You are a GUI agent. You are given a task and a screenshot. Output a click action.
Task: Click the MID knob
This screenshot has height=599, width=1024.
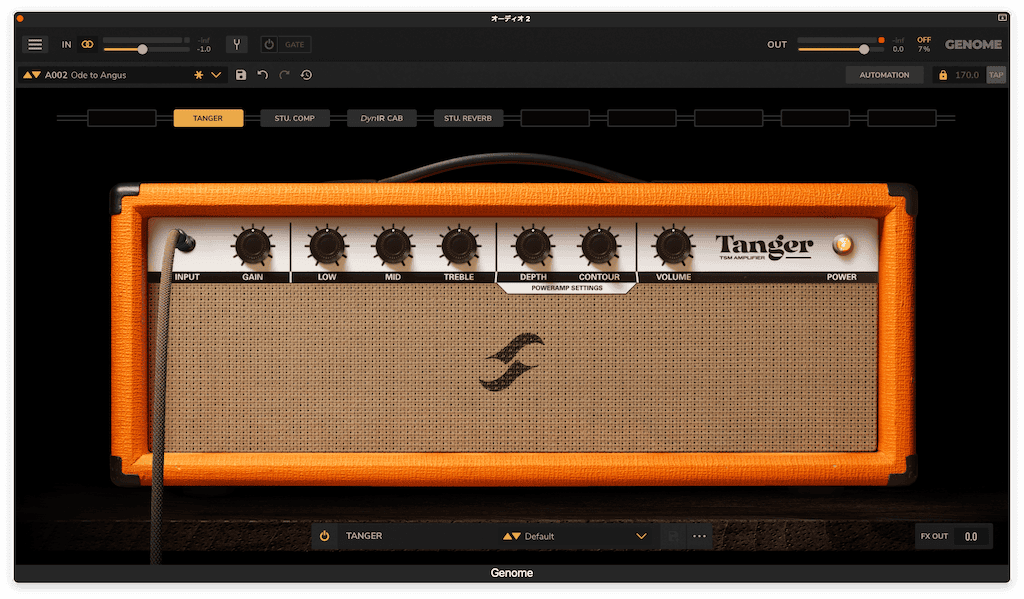[393, 246]
